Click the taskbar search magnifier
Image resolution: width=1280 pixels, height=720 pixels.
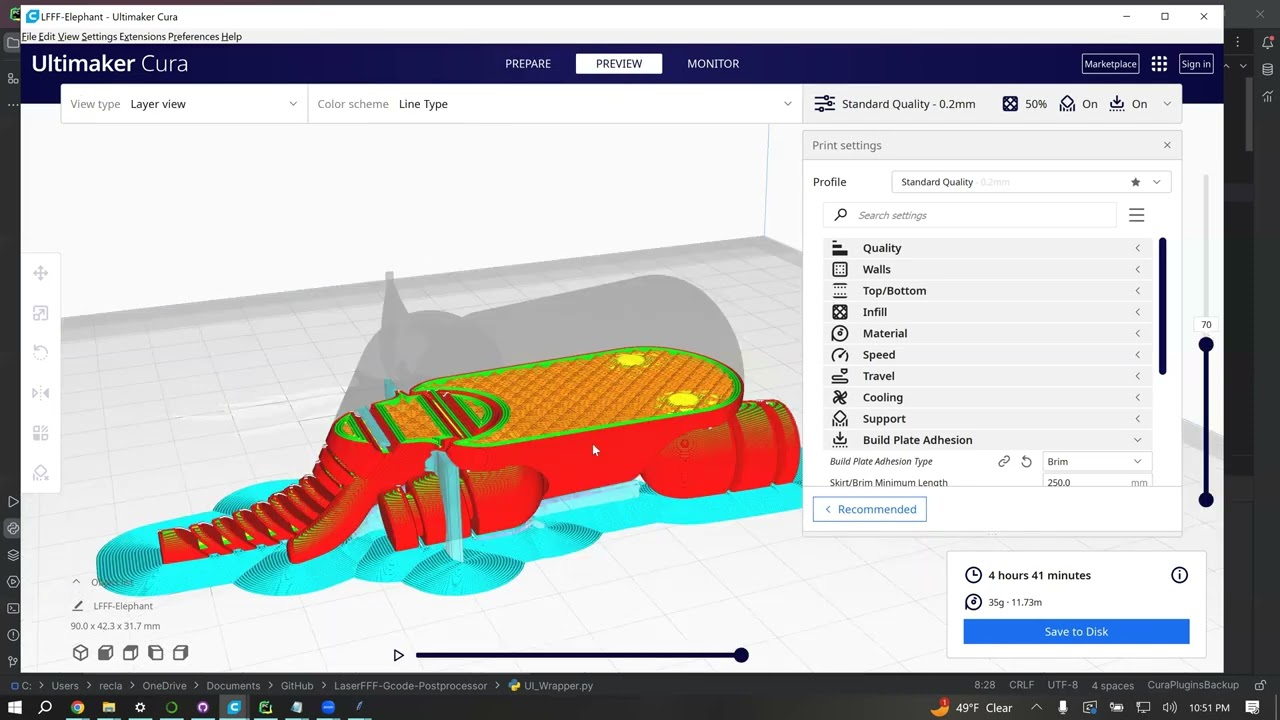click(x=45, y=707)
